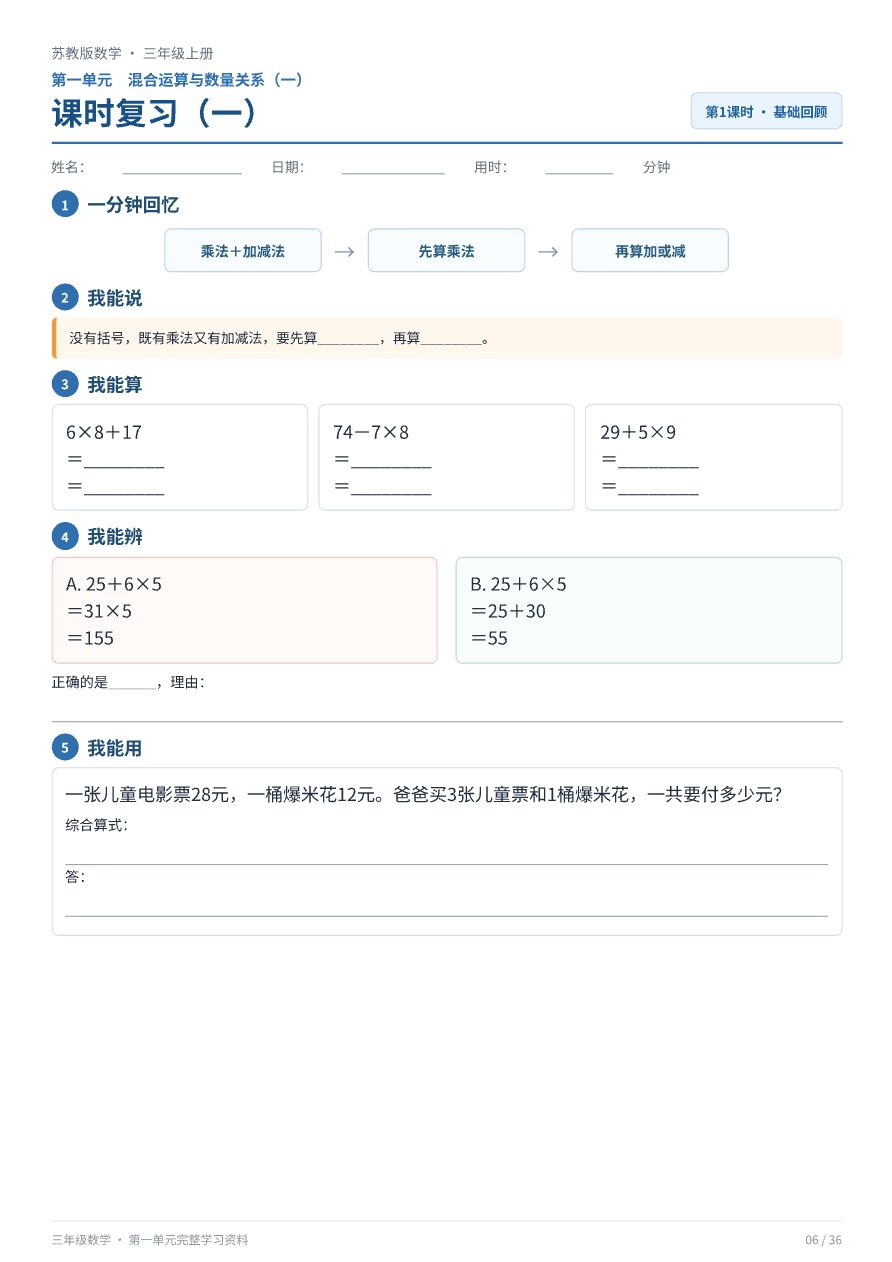Select the 乘法+加减法 flow box
This screenshot has height=1262, width=892.
(243, 251)
